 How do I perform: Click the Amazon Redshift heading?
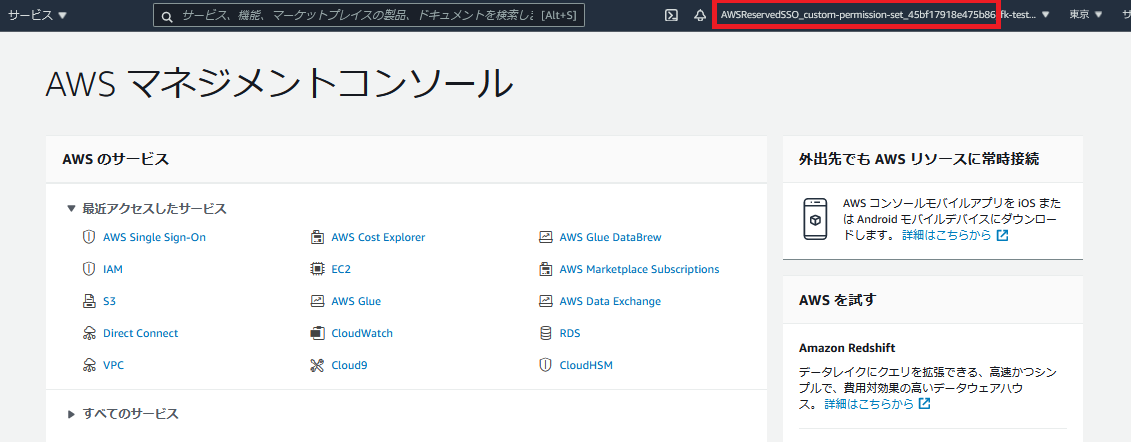tap(847, 348)
